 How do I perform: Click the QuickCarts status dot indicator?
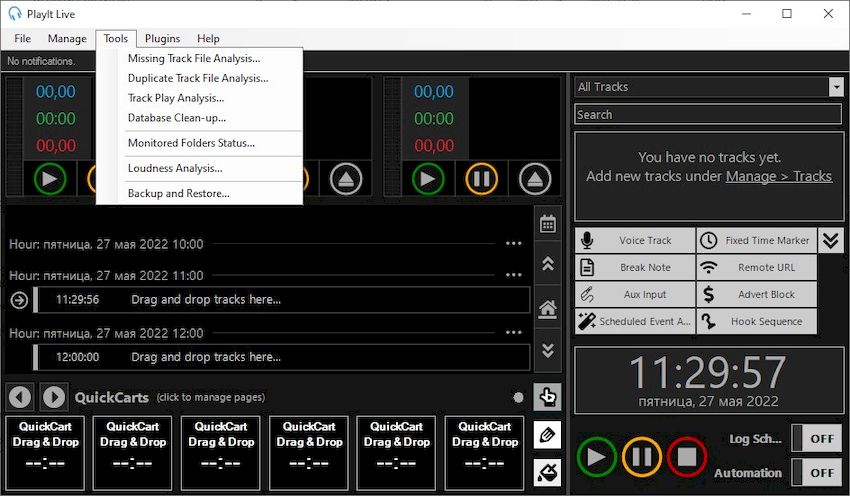pos(518,397)
